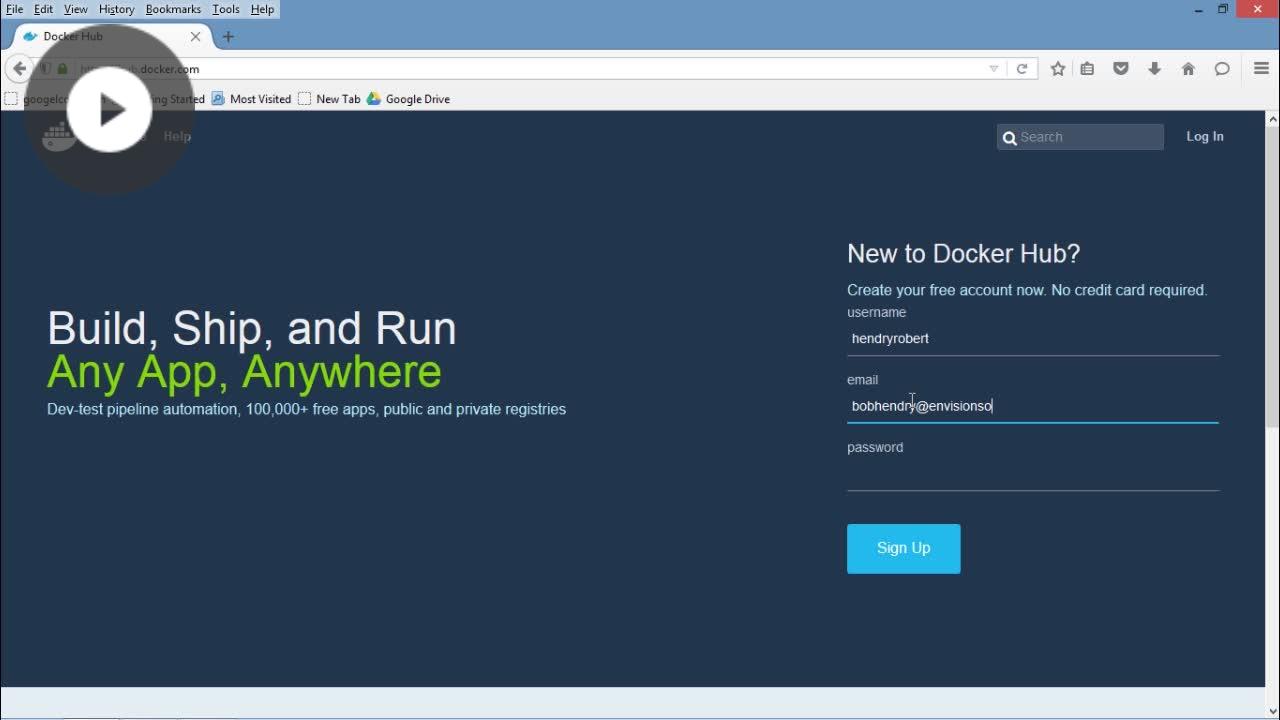Open the View menu
Screen dimensions: 1280x720
coord(76,9)
